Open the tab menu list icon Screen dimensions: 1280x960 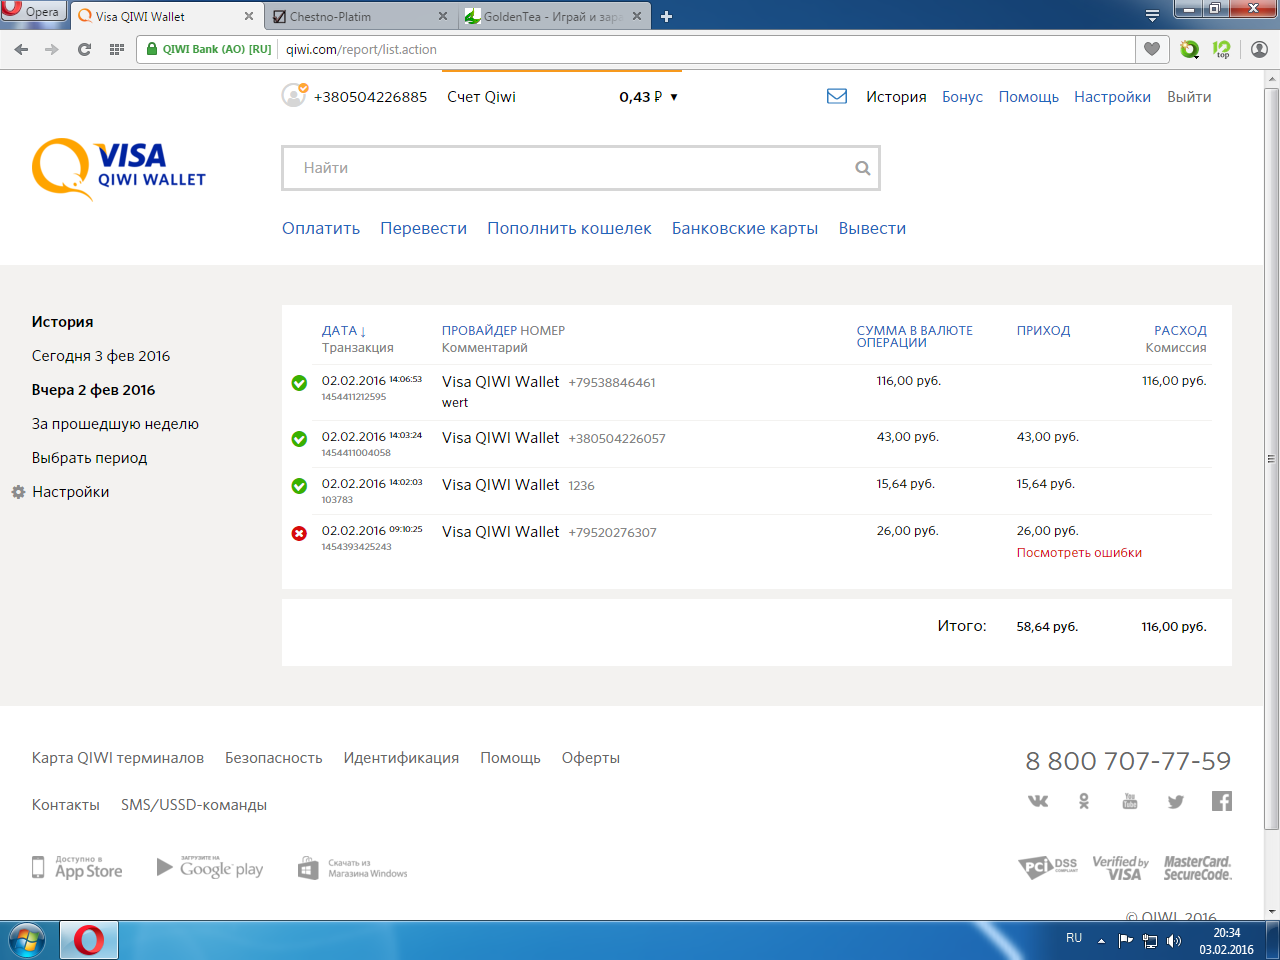[x=1152, y=16]
